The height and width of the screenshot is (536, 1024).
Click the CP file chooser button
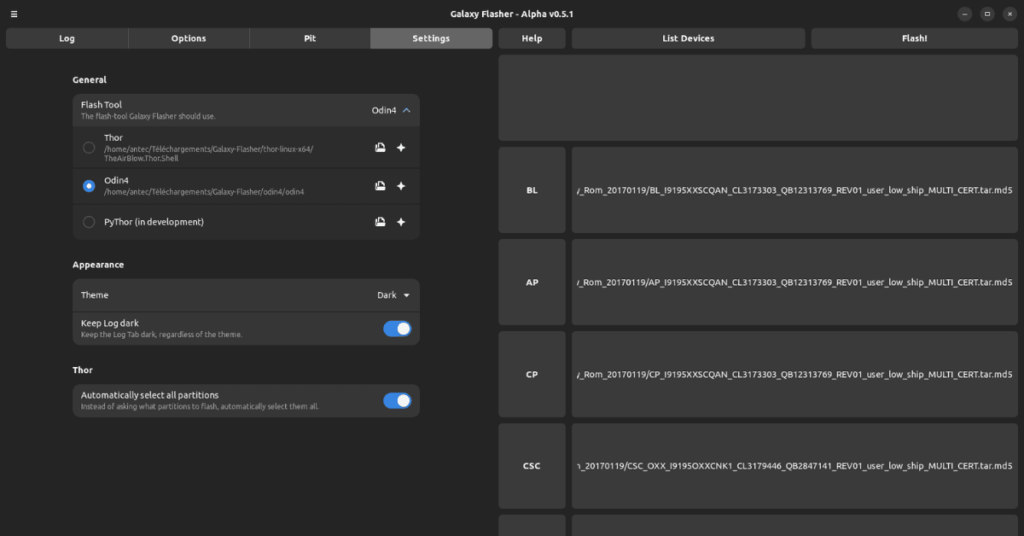pyautogui.click(x=532, y=374)
